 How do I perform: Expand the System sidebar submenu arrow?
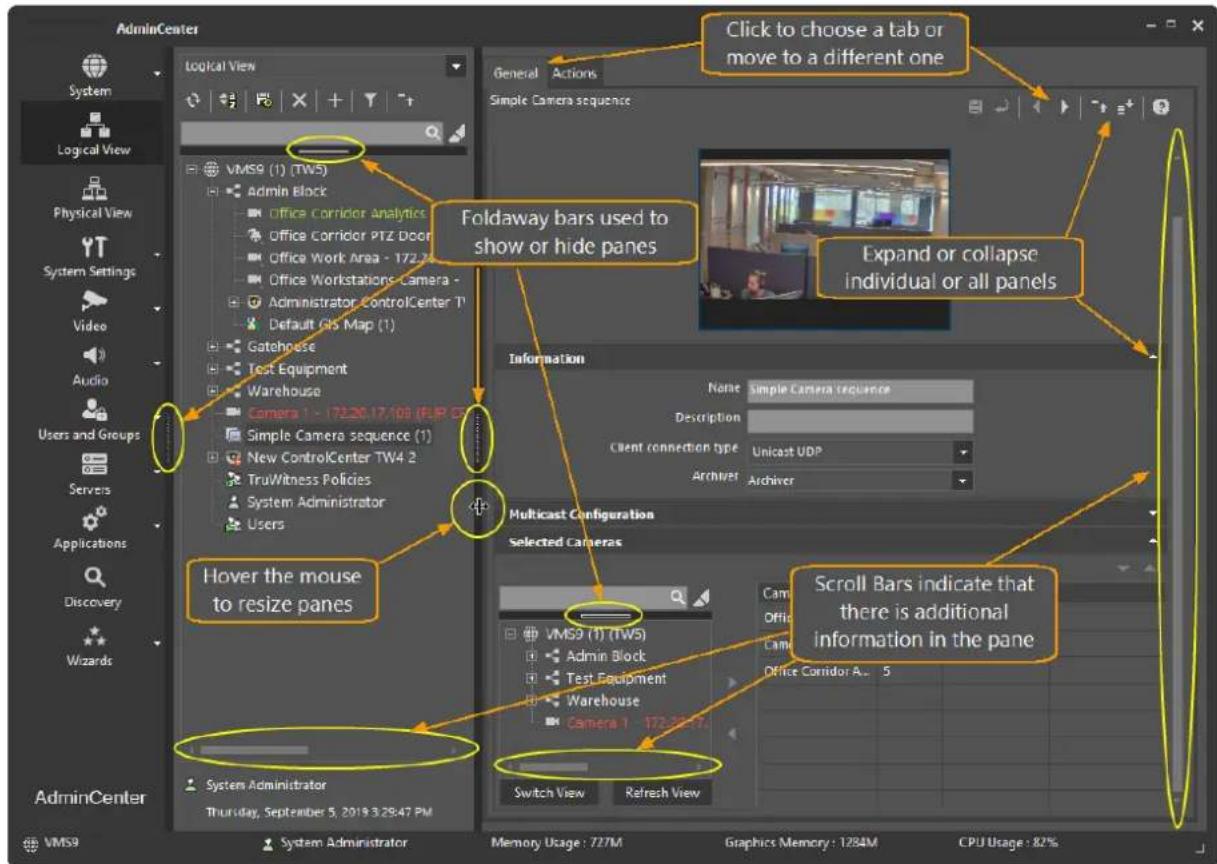(156, 73)
